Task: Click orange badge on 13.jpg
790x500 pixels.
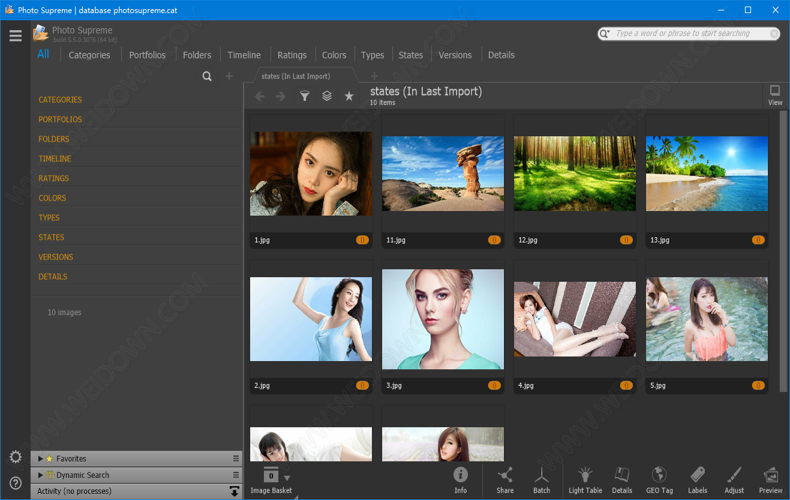Action: [758, 240]
